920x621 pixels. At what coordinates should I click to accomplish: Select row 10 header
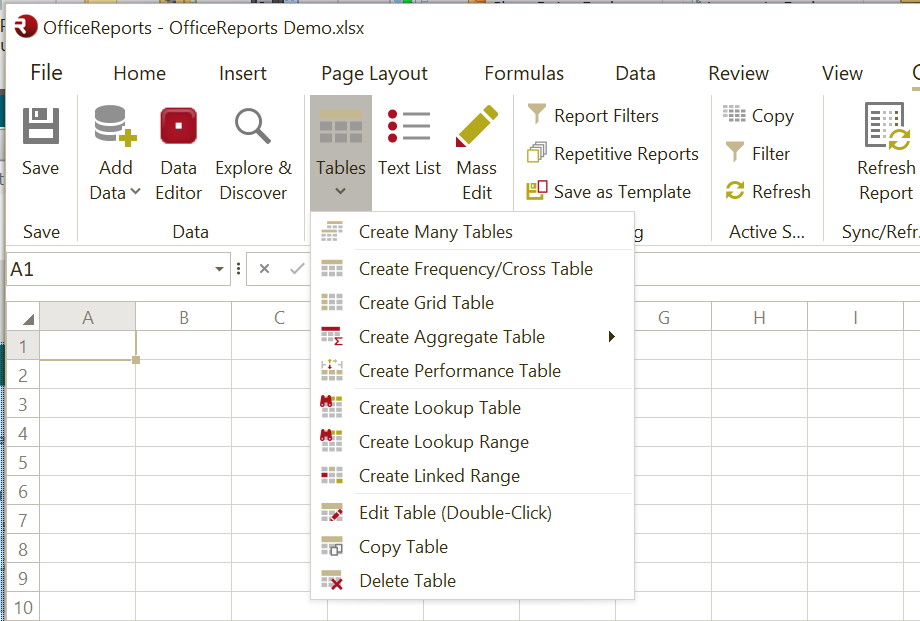pos(23,606)
